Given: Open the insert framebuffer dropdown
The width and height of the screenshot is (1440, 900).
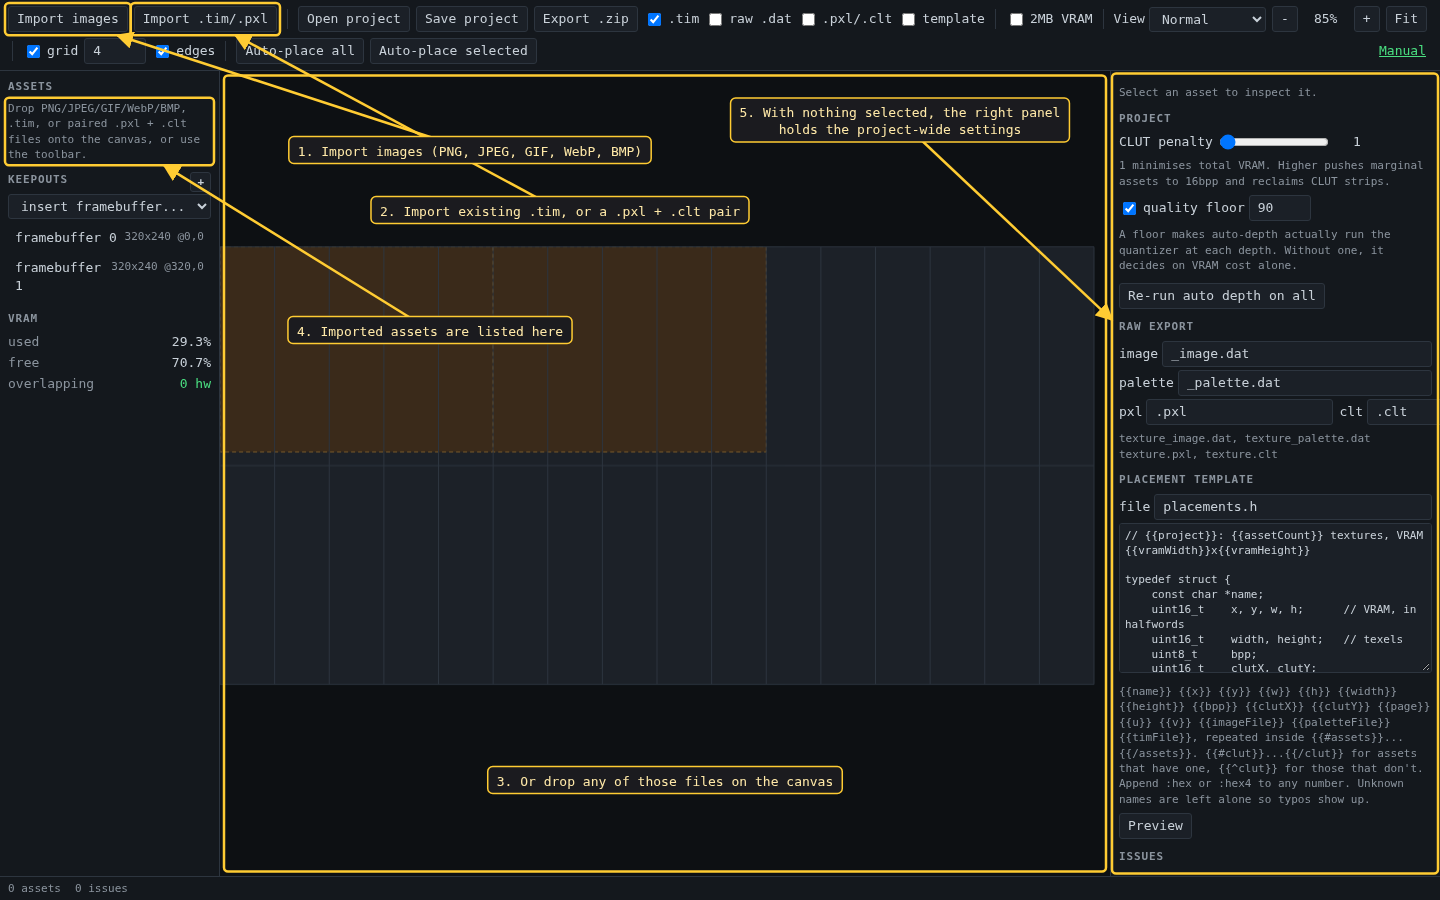Looking at the screenshot, I should tap(109, 206).
